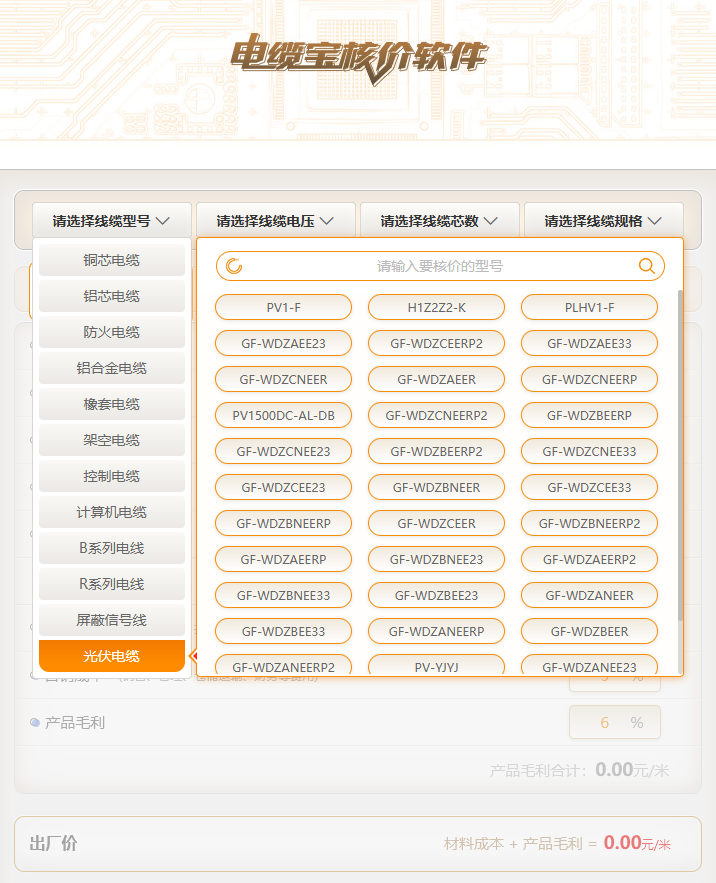This screenshot has height=883, width=716.
Task: Click the PV1-F model button
Action: [283, 307]
